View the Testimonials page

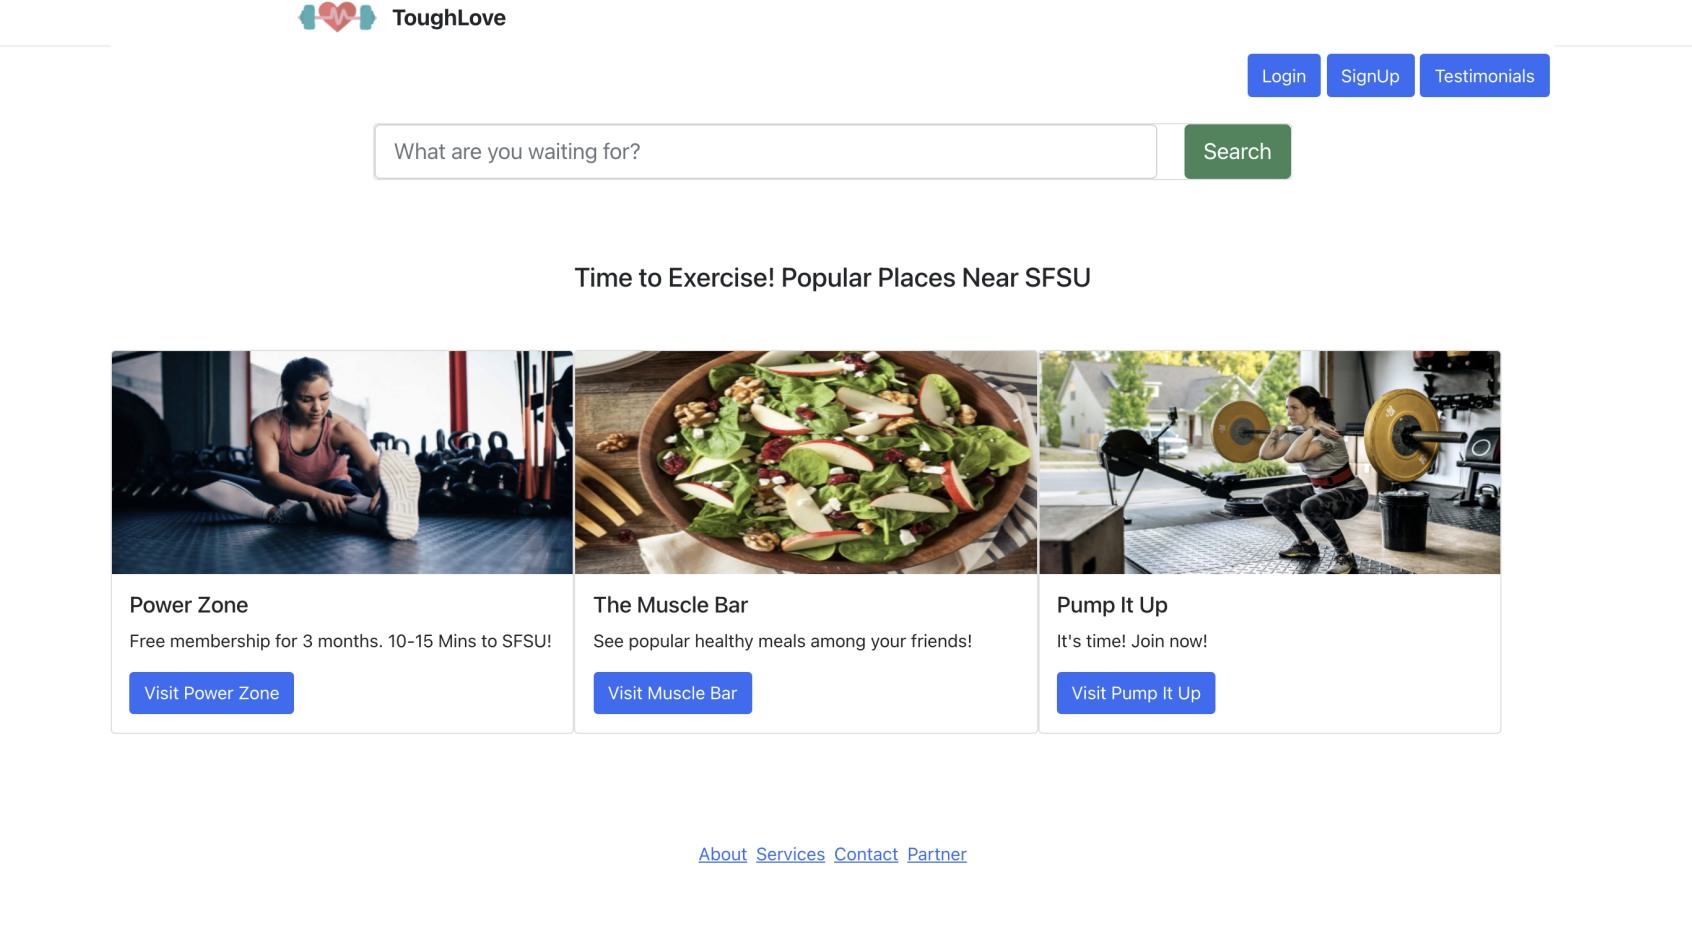tap(1484, 76)
